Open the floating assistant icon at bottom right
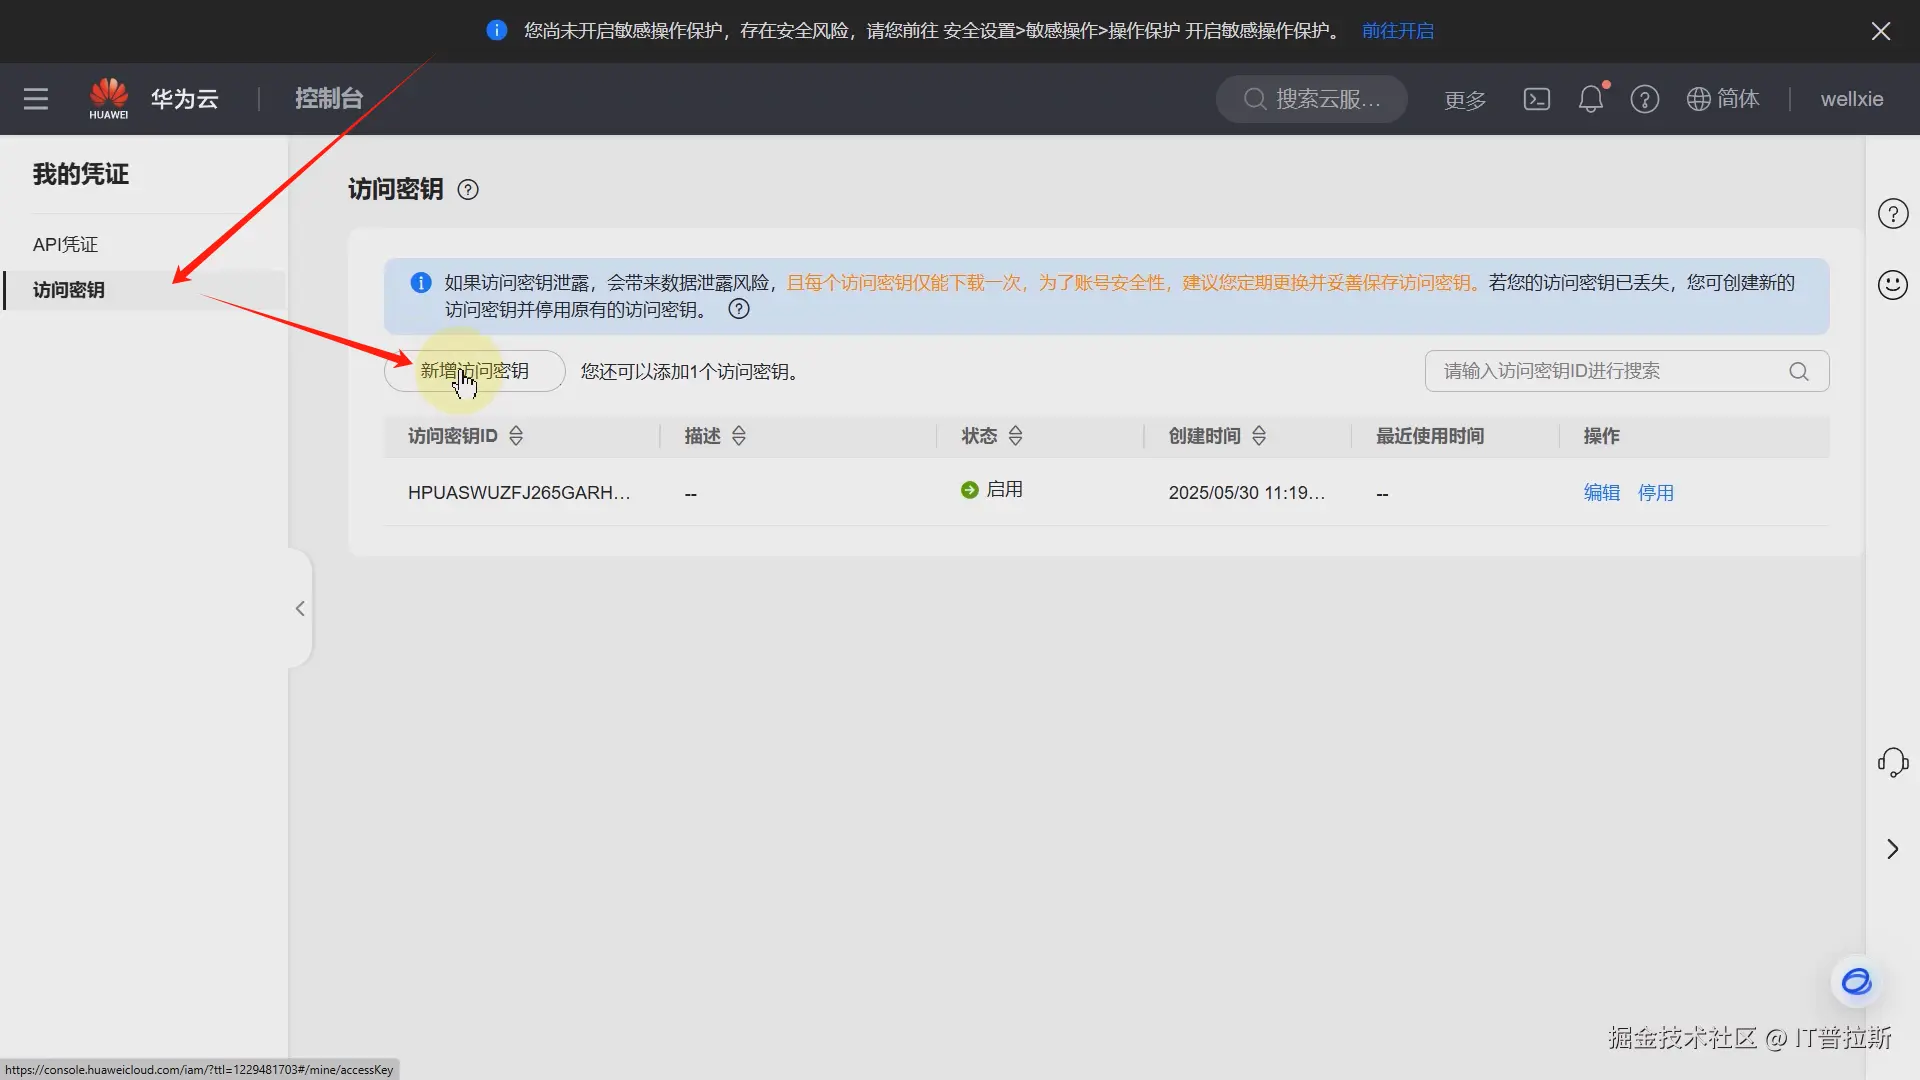This screenshot has width=1920, height=1080. [x=1856, y=982]
